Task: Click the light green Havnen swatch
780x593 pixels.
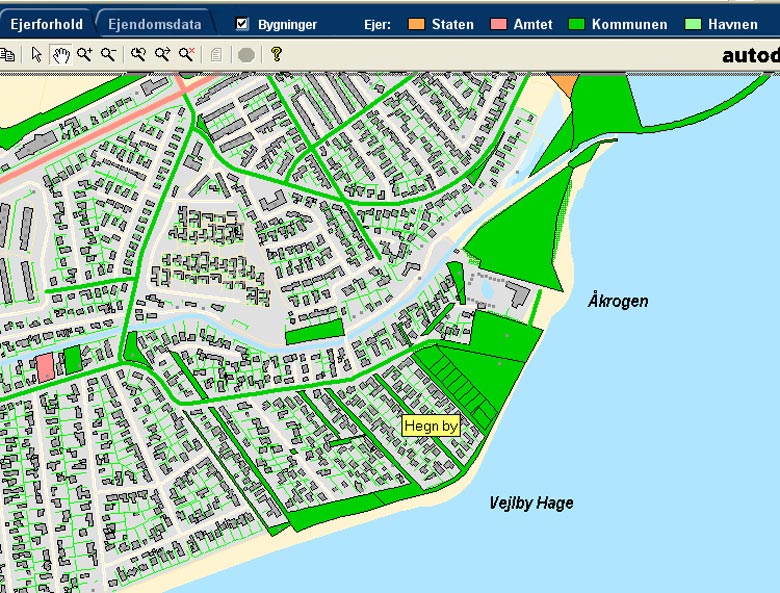Action: 693,24
